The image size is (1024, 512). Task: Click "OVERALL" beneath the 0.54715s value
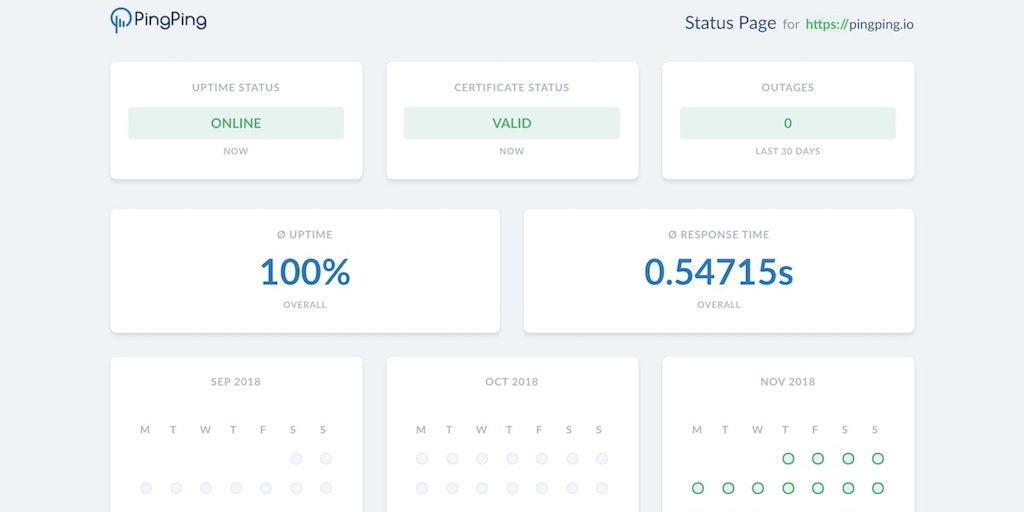pos(718,304)
